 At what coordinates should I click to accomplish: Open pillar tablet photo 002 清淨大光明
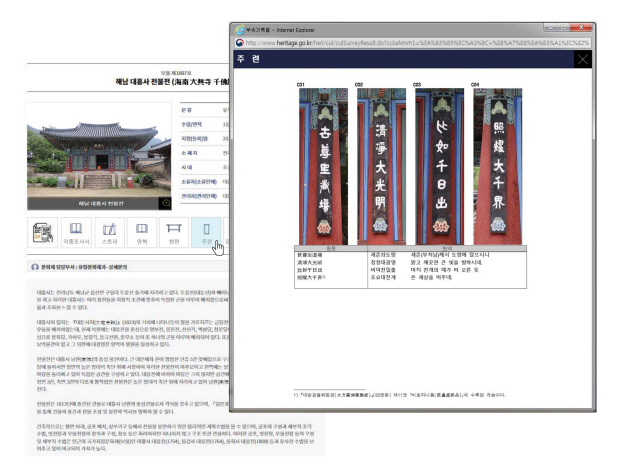point(382,166)
